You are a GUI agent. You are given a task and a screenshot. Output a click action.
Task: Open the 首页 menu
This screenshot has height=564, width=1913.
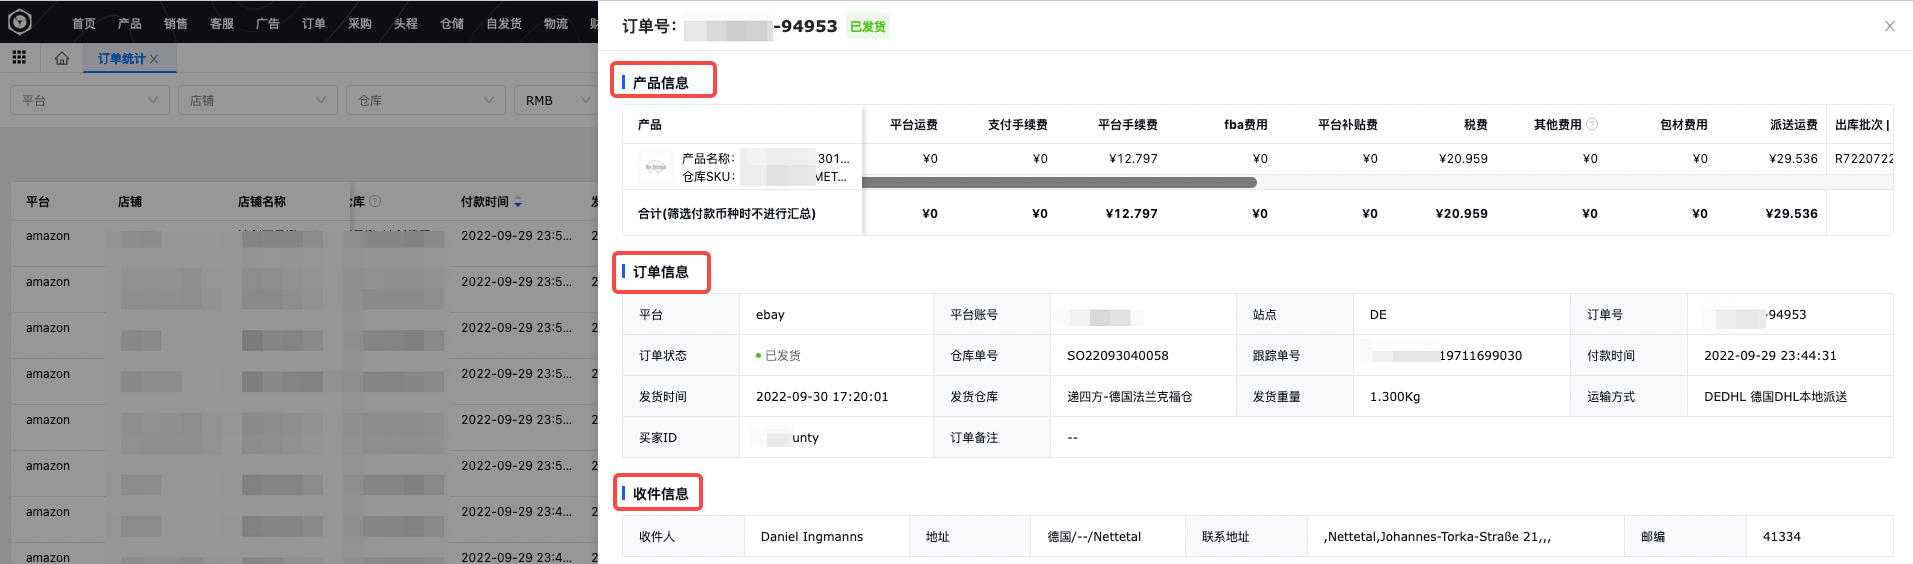point(84,23)
